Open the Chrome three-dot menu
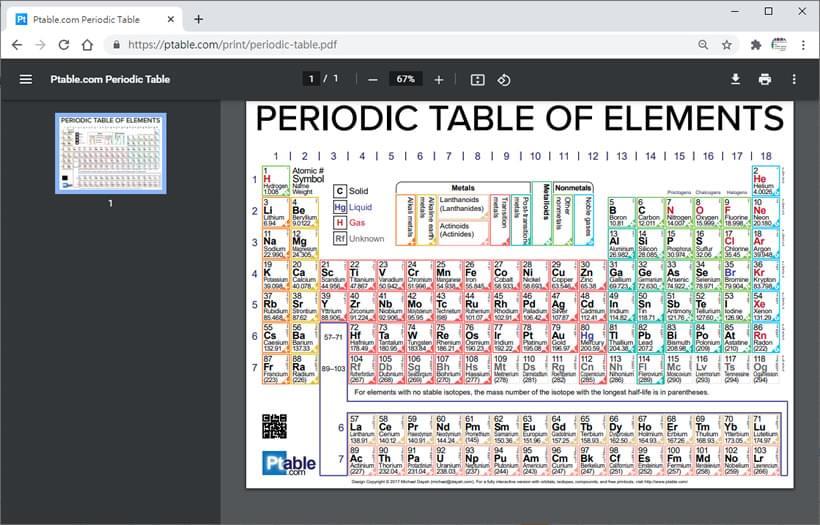Image resolution: width=820 pixels, height=525 pixels. click(803, 45)
